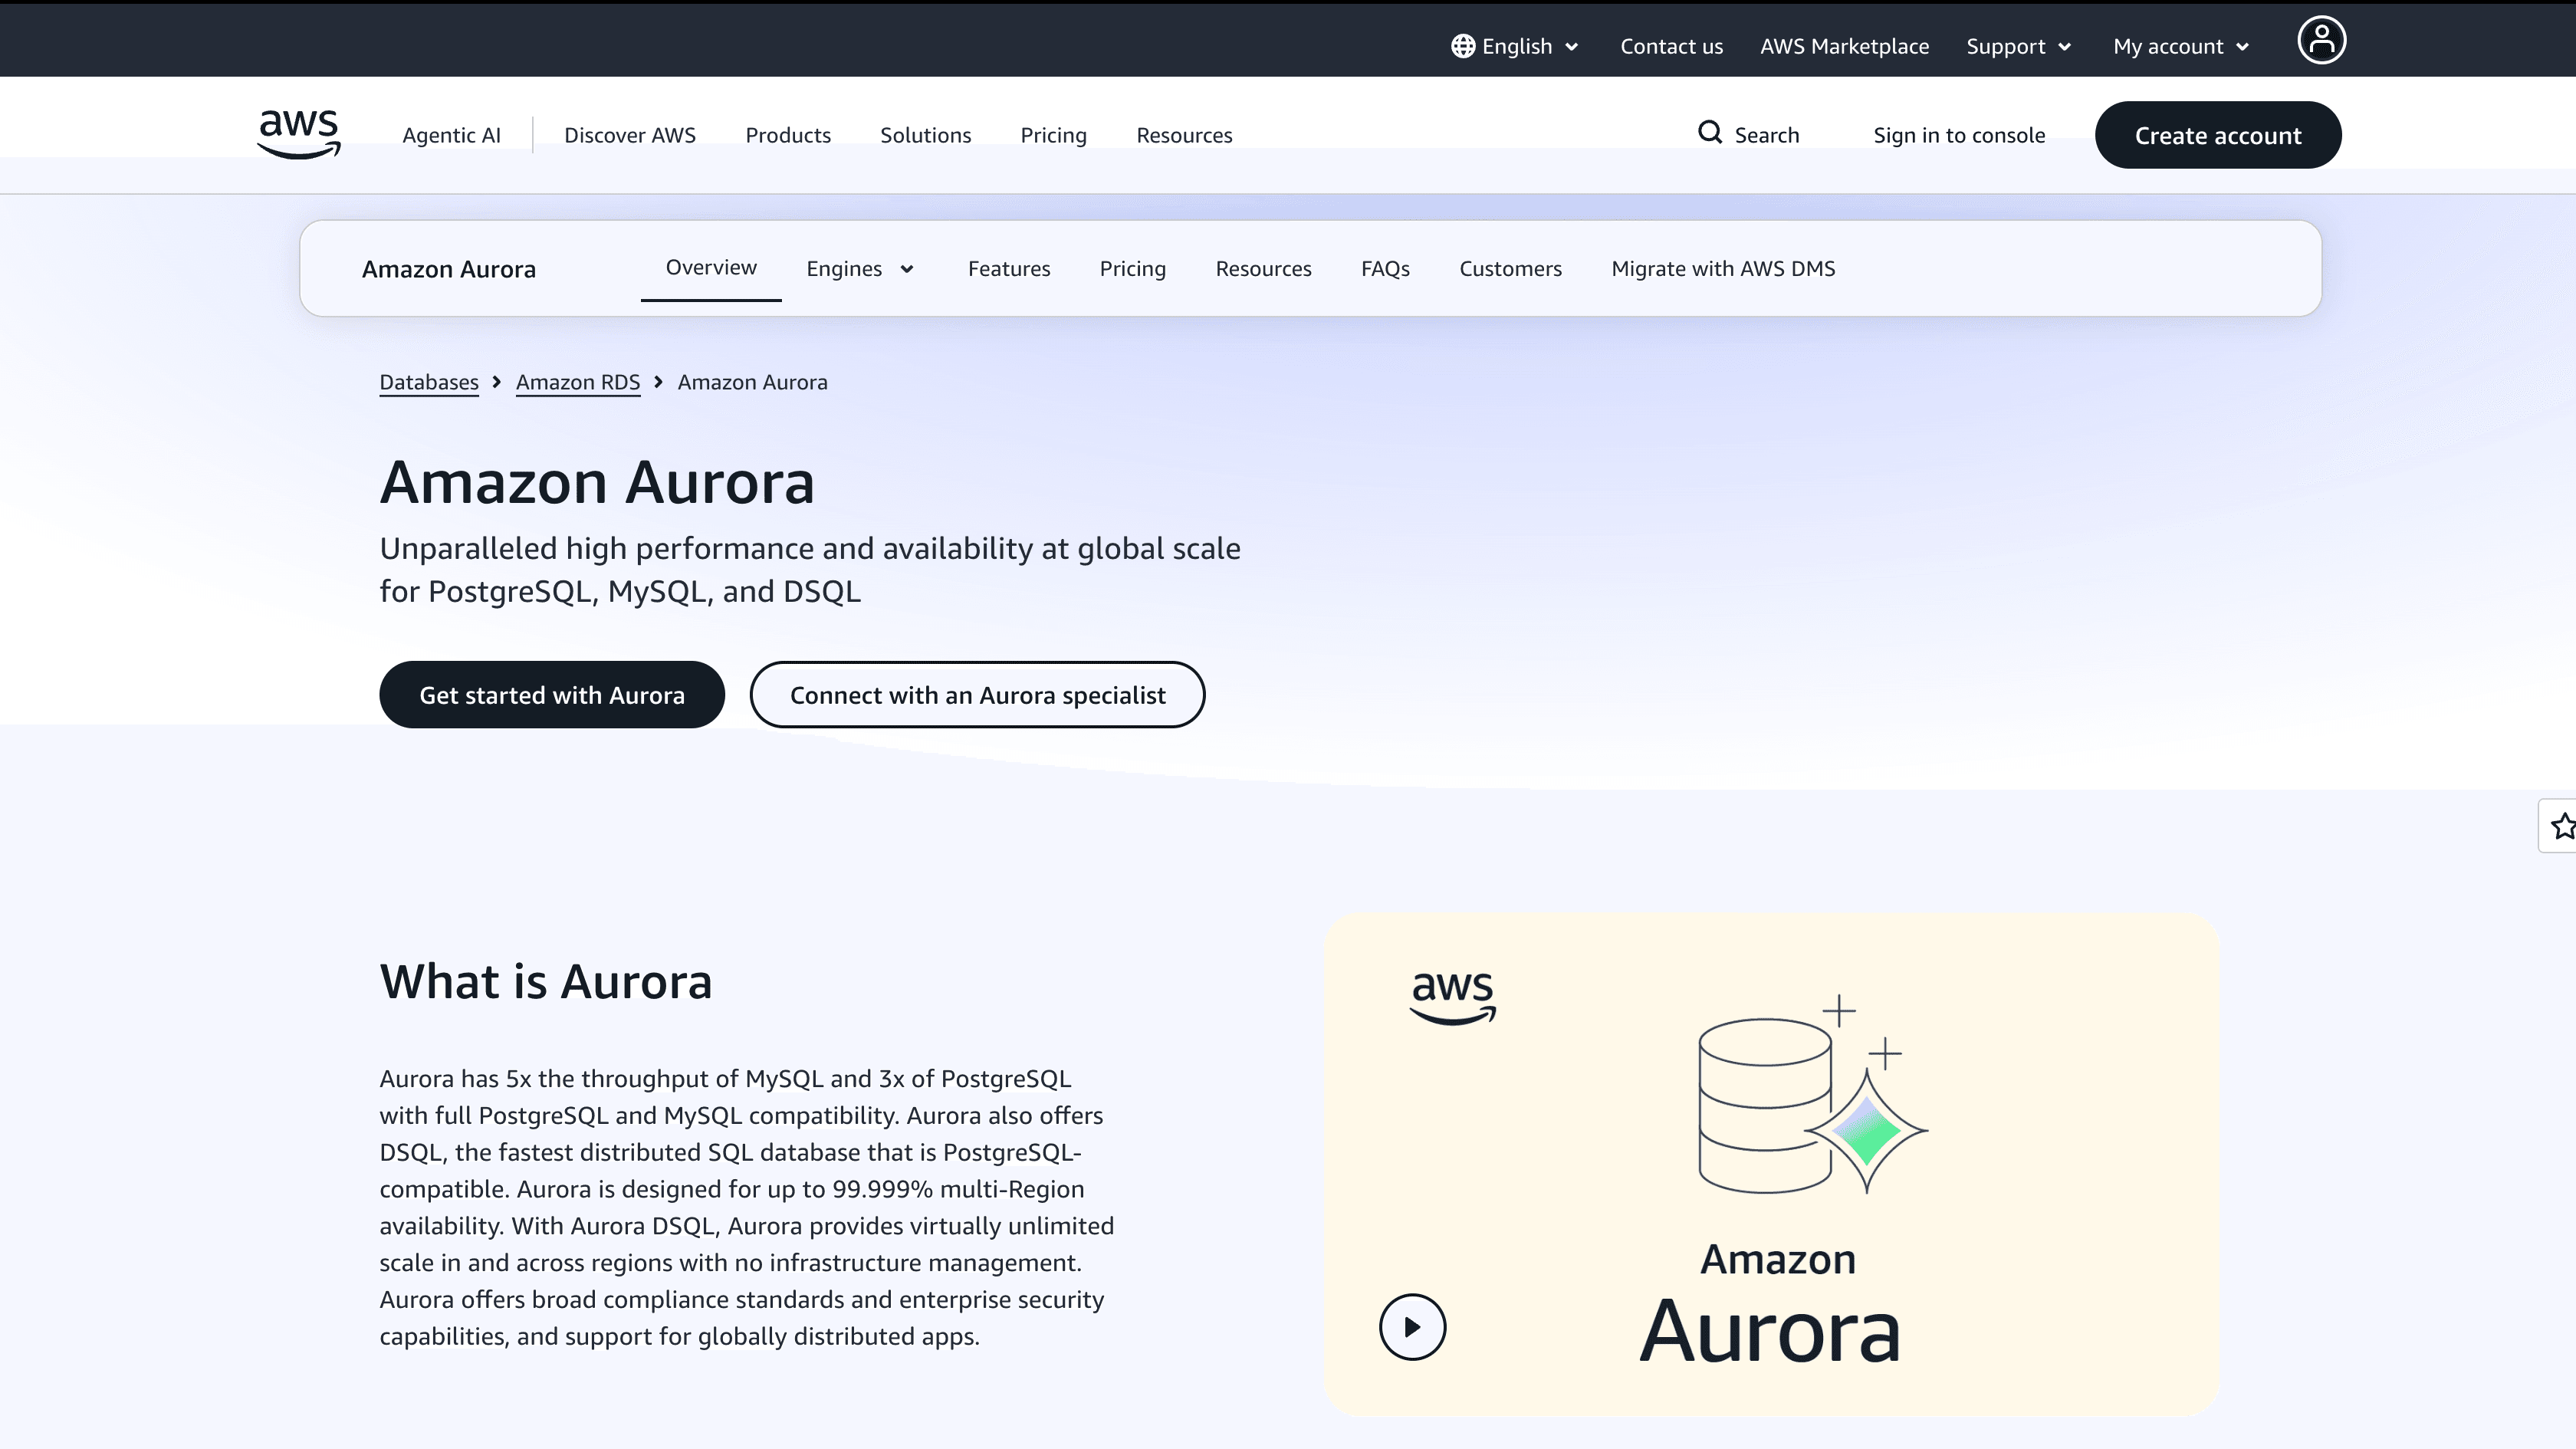Image resolution: width=2576 pixels, height=1449 pixels.
Task: Open the My account dropdown
Action: click(2181, 47)
